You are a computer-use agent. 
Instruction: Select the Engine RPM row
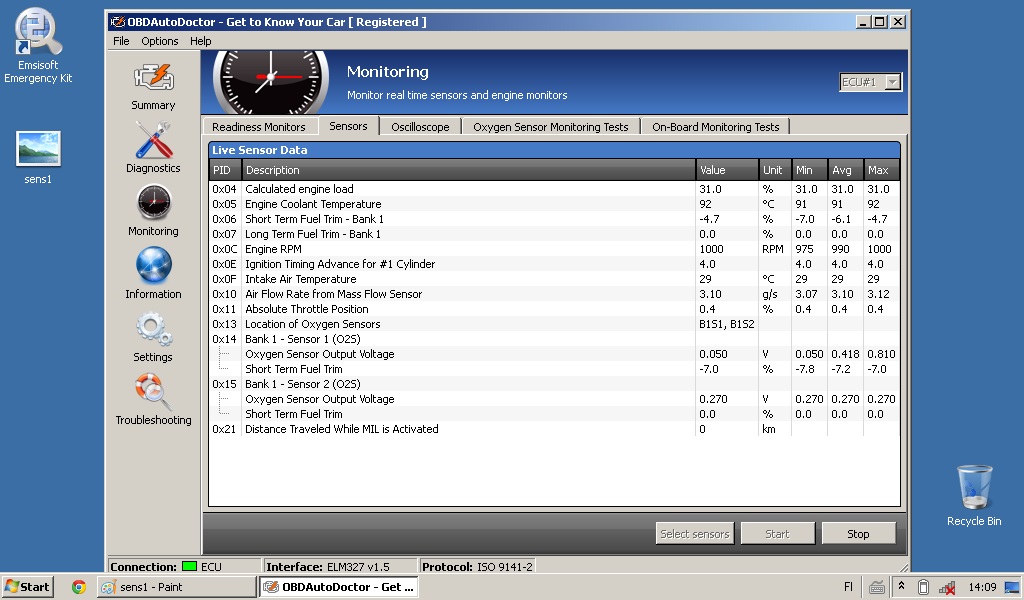click(x=554, y=249)
